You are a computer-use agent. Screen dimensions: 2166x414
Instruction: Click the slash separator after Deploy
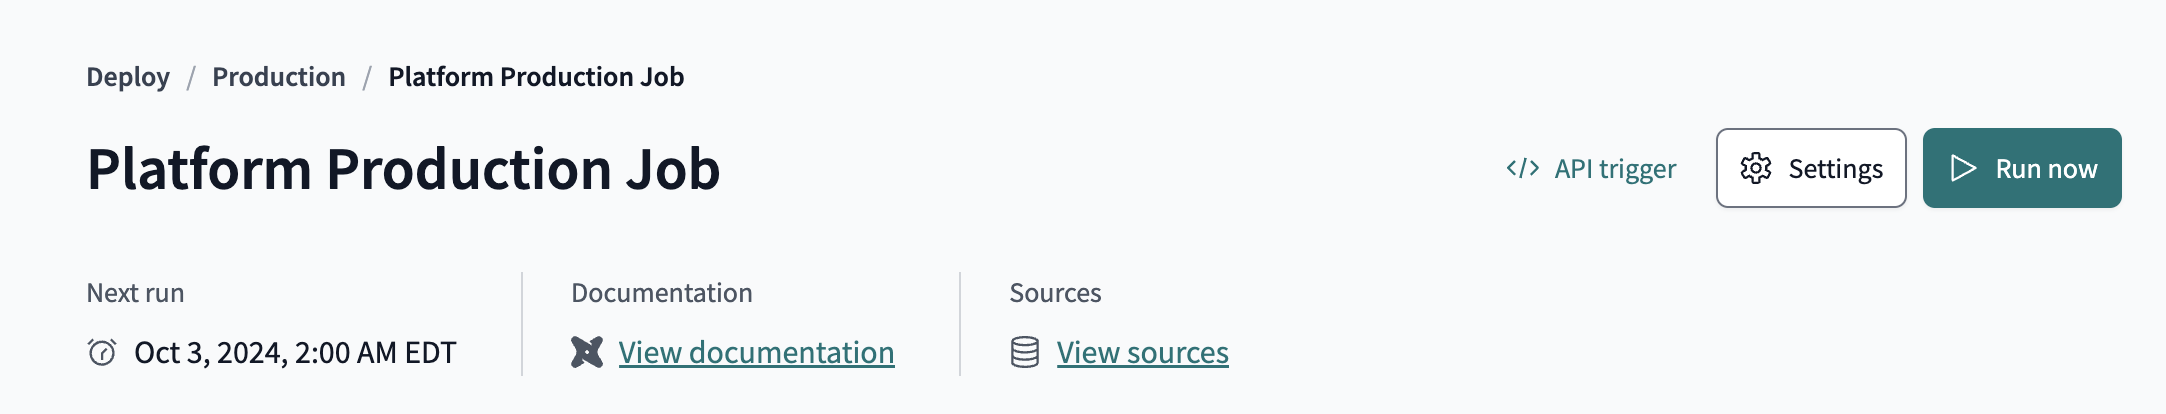[x=191, y=77]
